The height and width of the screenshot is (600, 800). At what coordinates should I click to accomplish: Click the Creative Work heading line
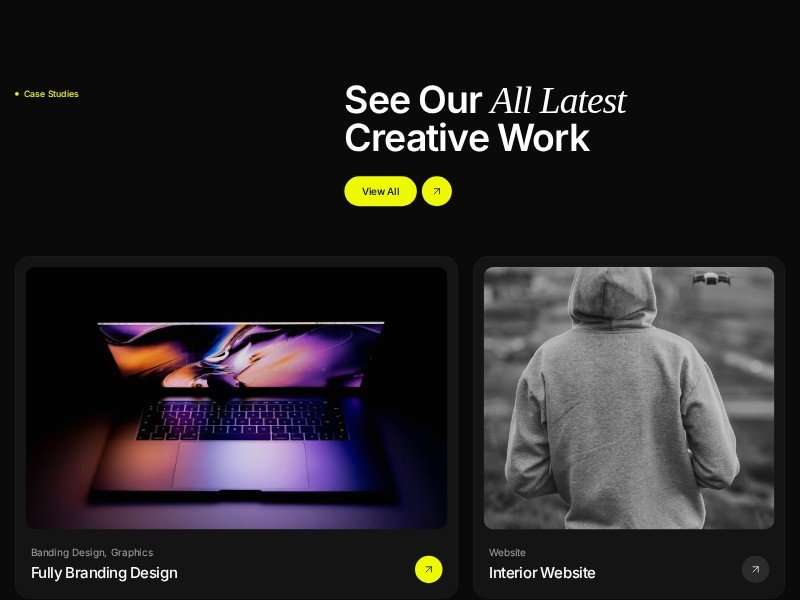(467, 138)
